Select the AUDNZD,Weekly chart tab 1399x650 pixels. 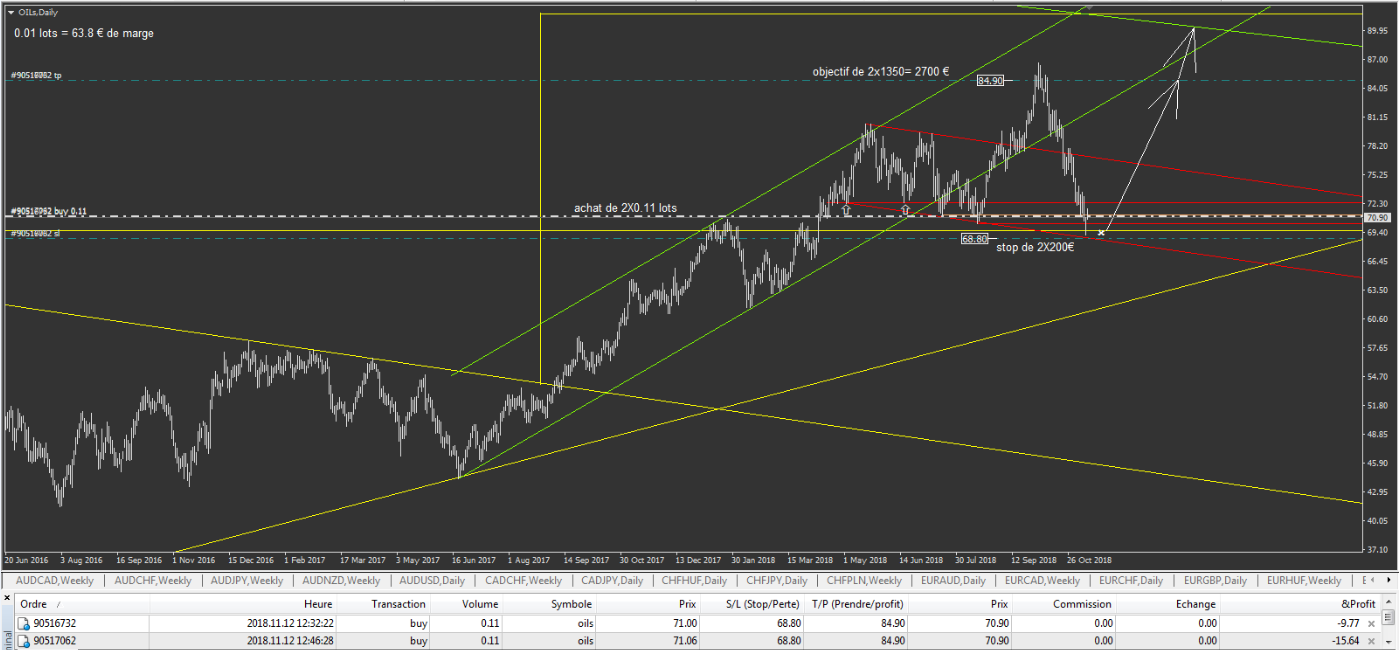tap(341, 581)
